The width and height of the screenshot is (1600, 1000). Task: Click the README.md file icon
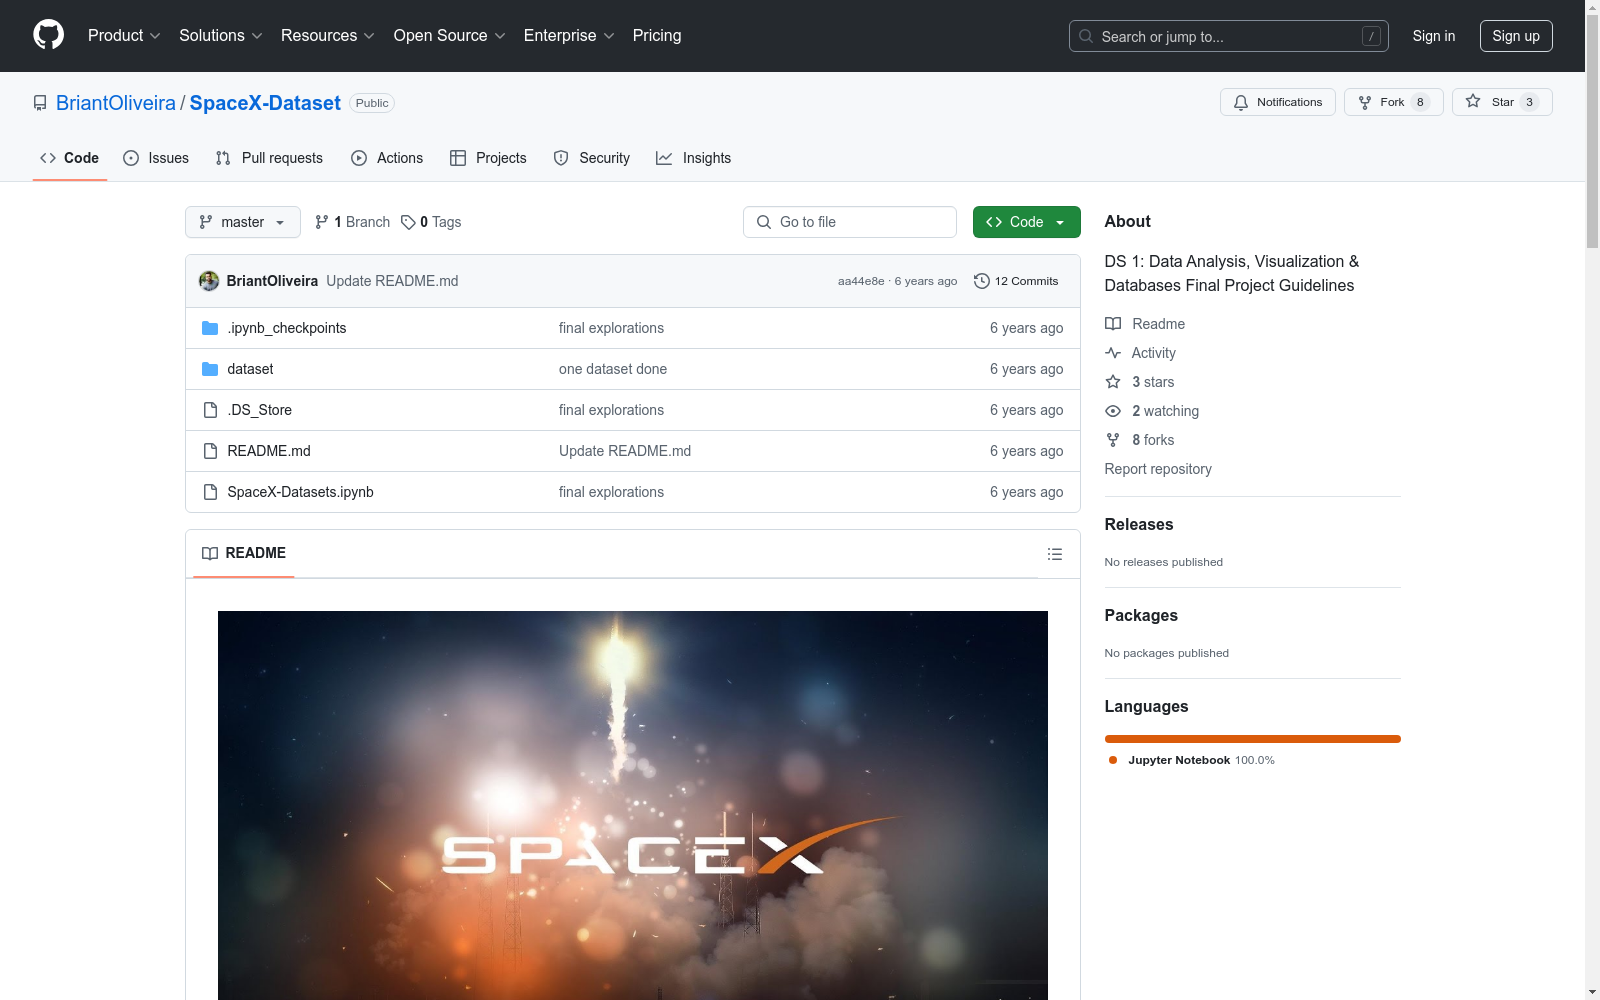(210, 451)
